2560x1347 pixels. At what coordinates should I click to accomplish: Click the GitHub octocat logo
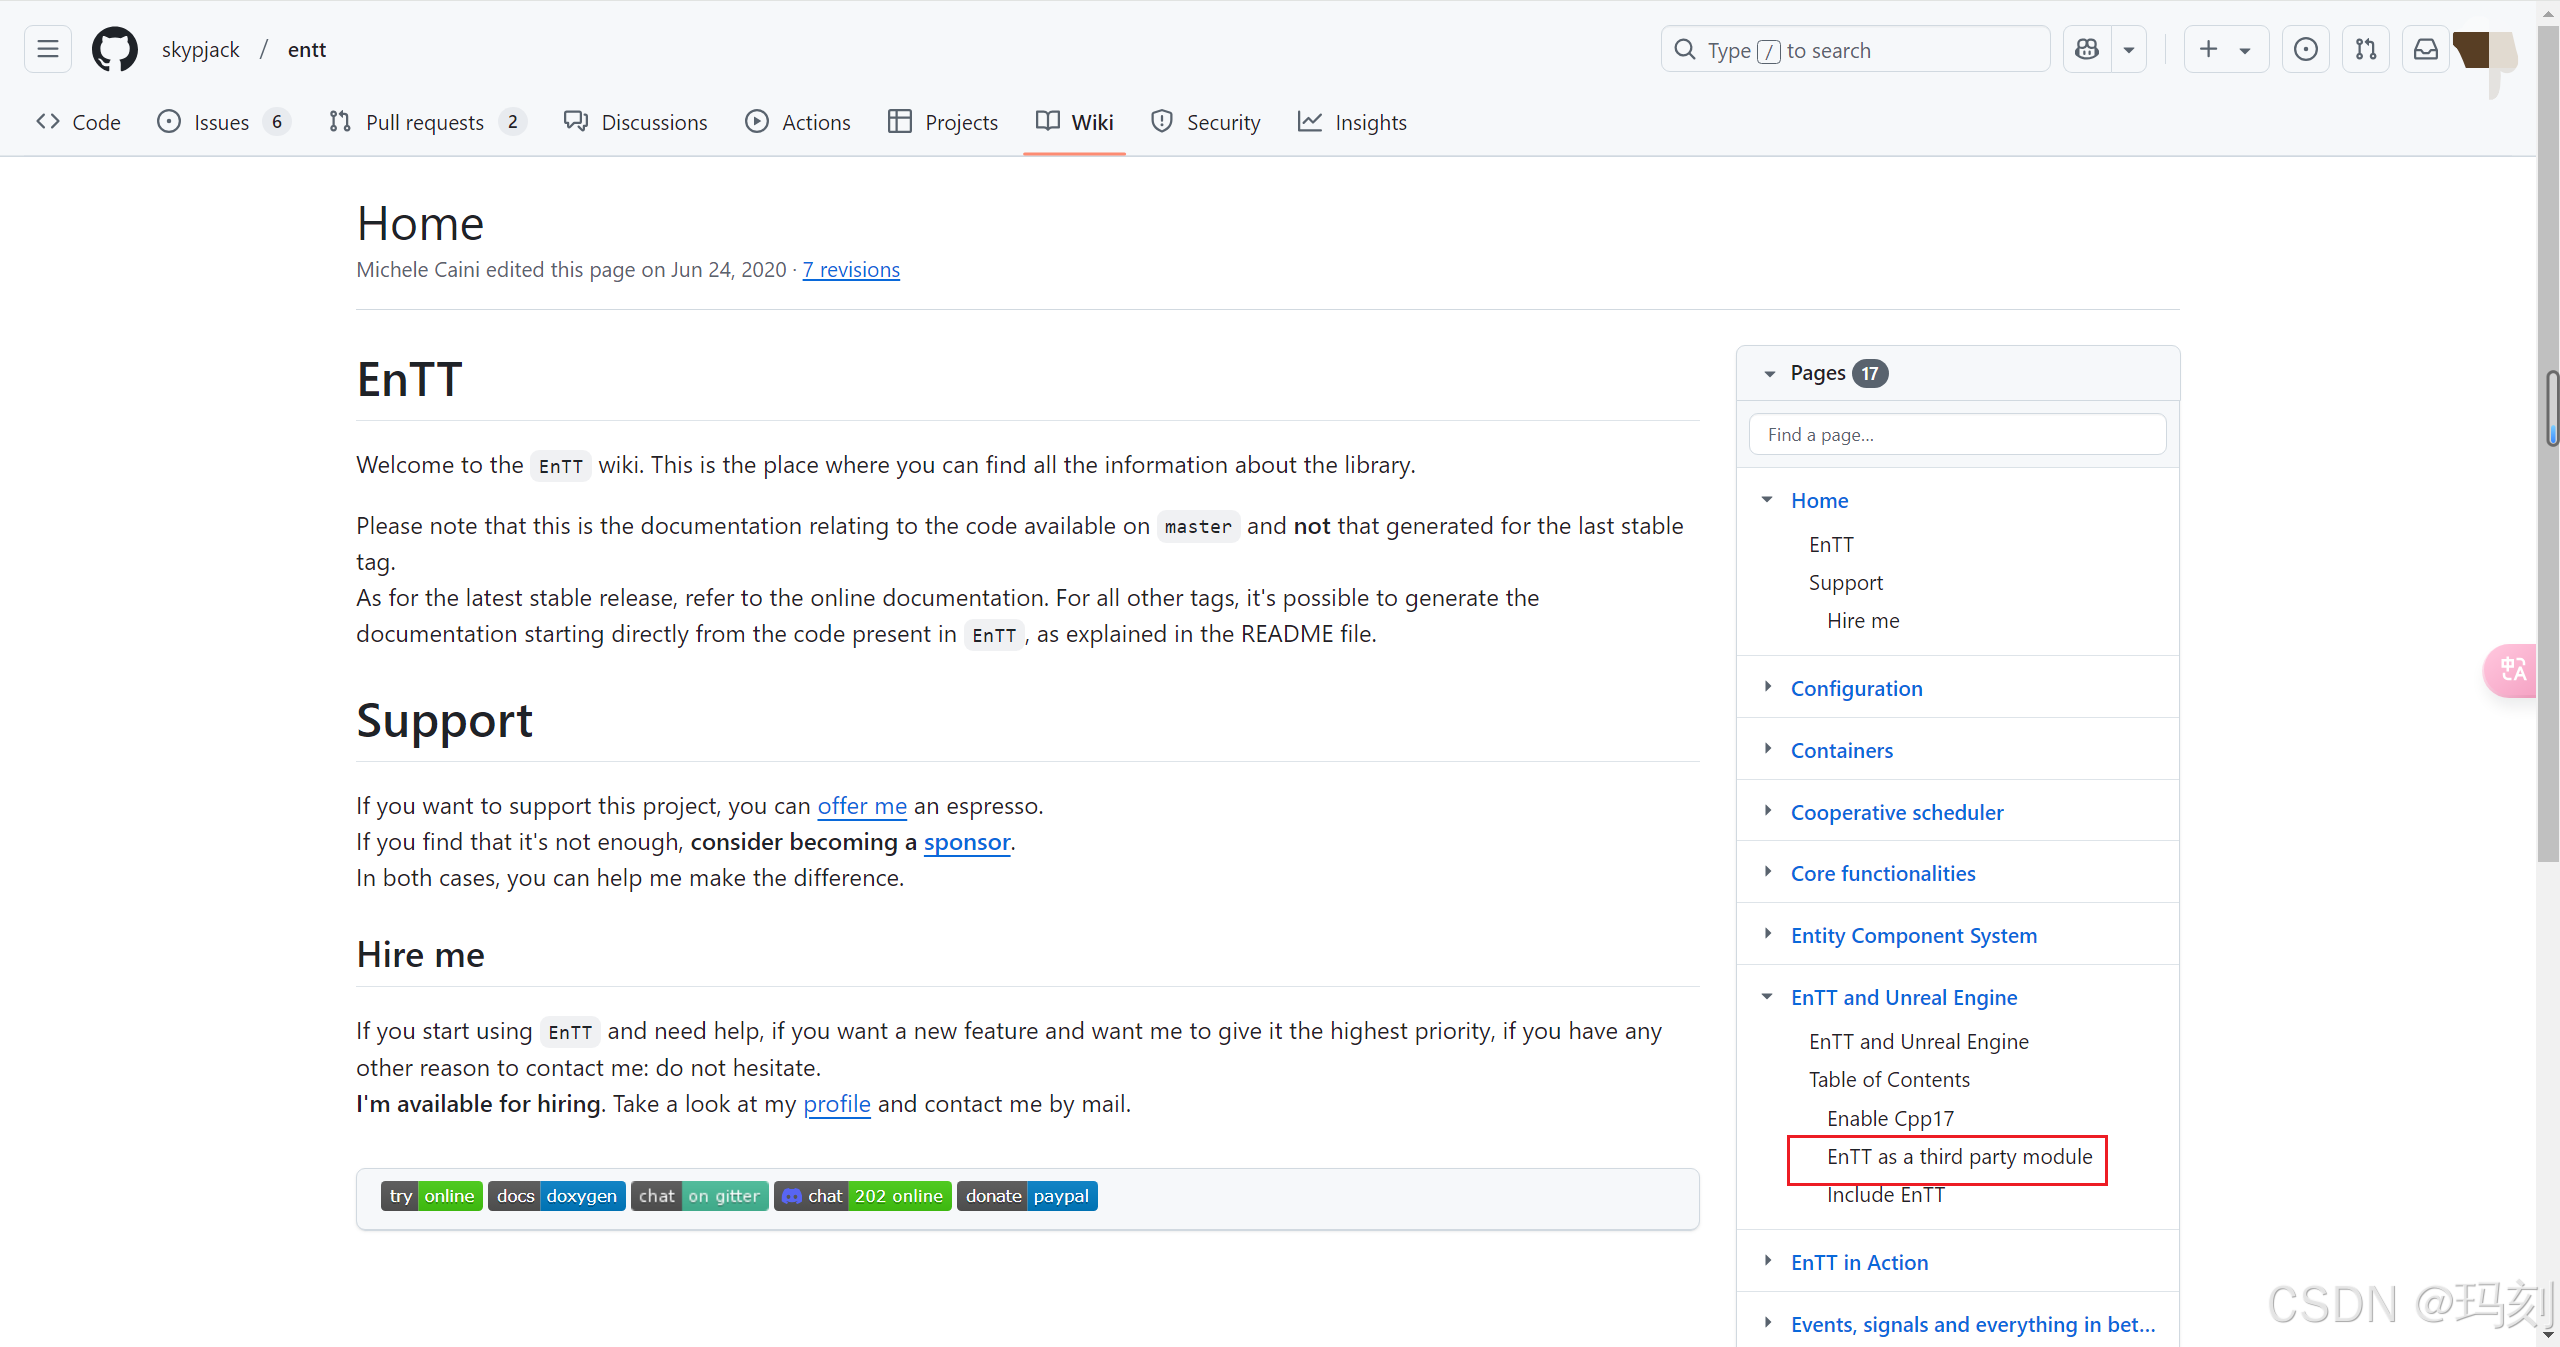115,49
